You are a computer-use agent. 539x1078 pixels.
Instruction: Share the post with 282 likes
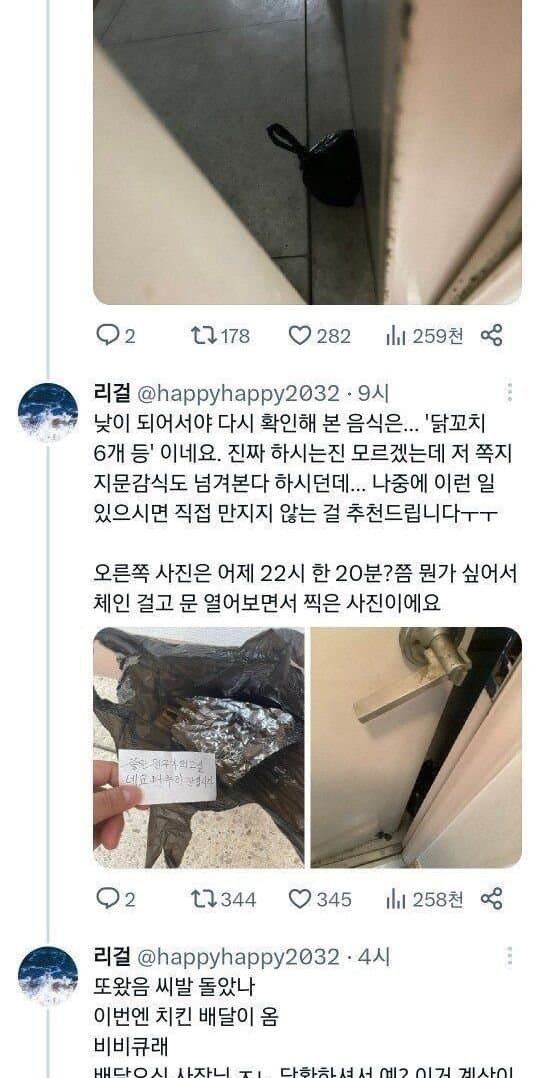coord(492,336)
